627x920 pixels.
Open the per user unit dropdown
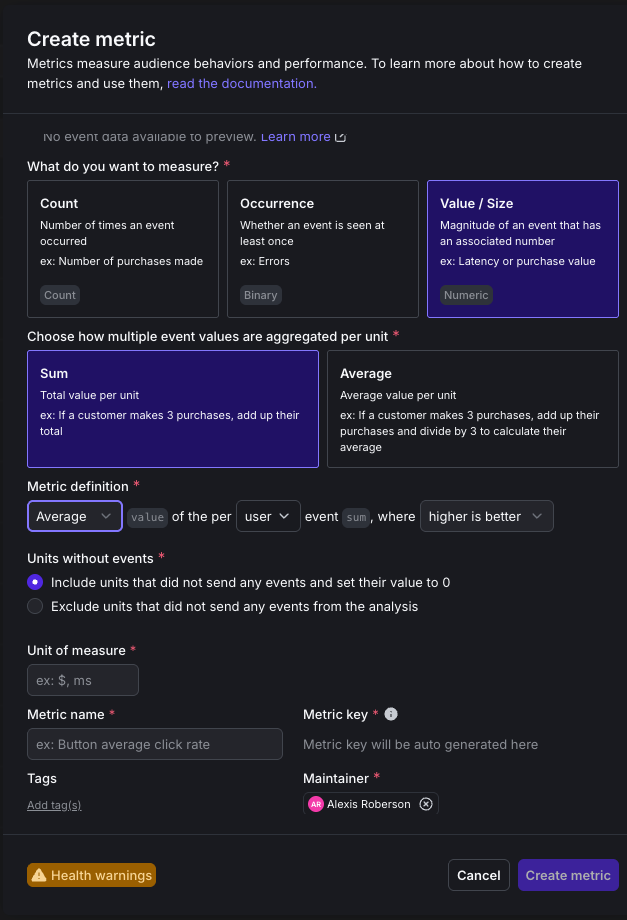[268, 516]
